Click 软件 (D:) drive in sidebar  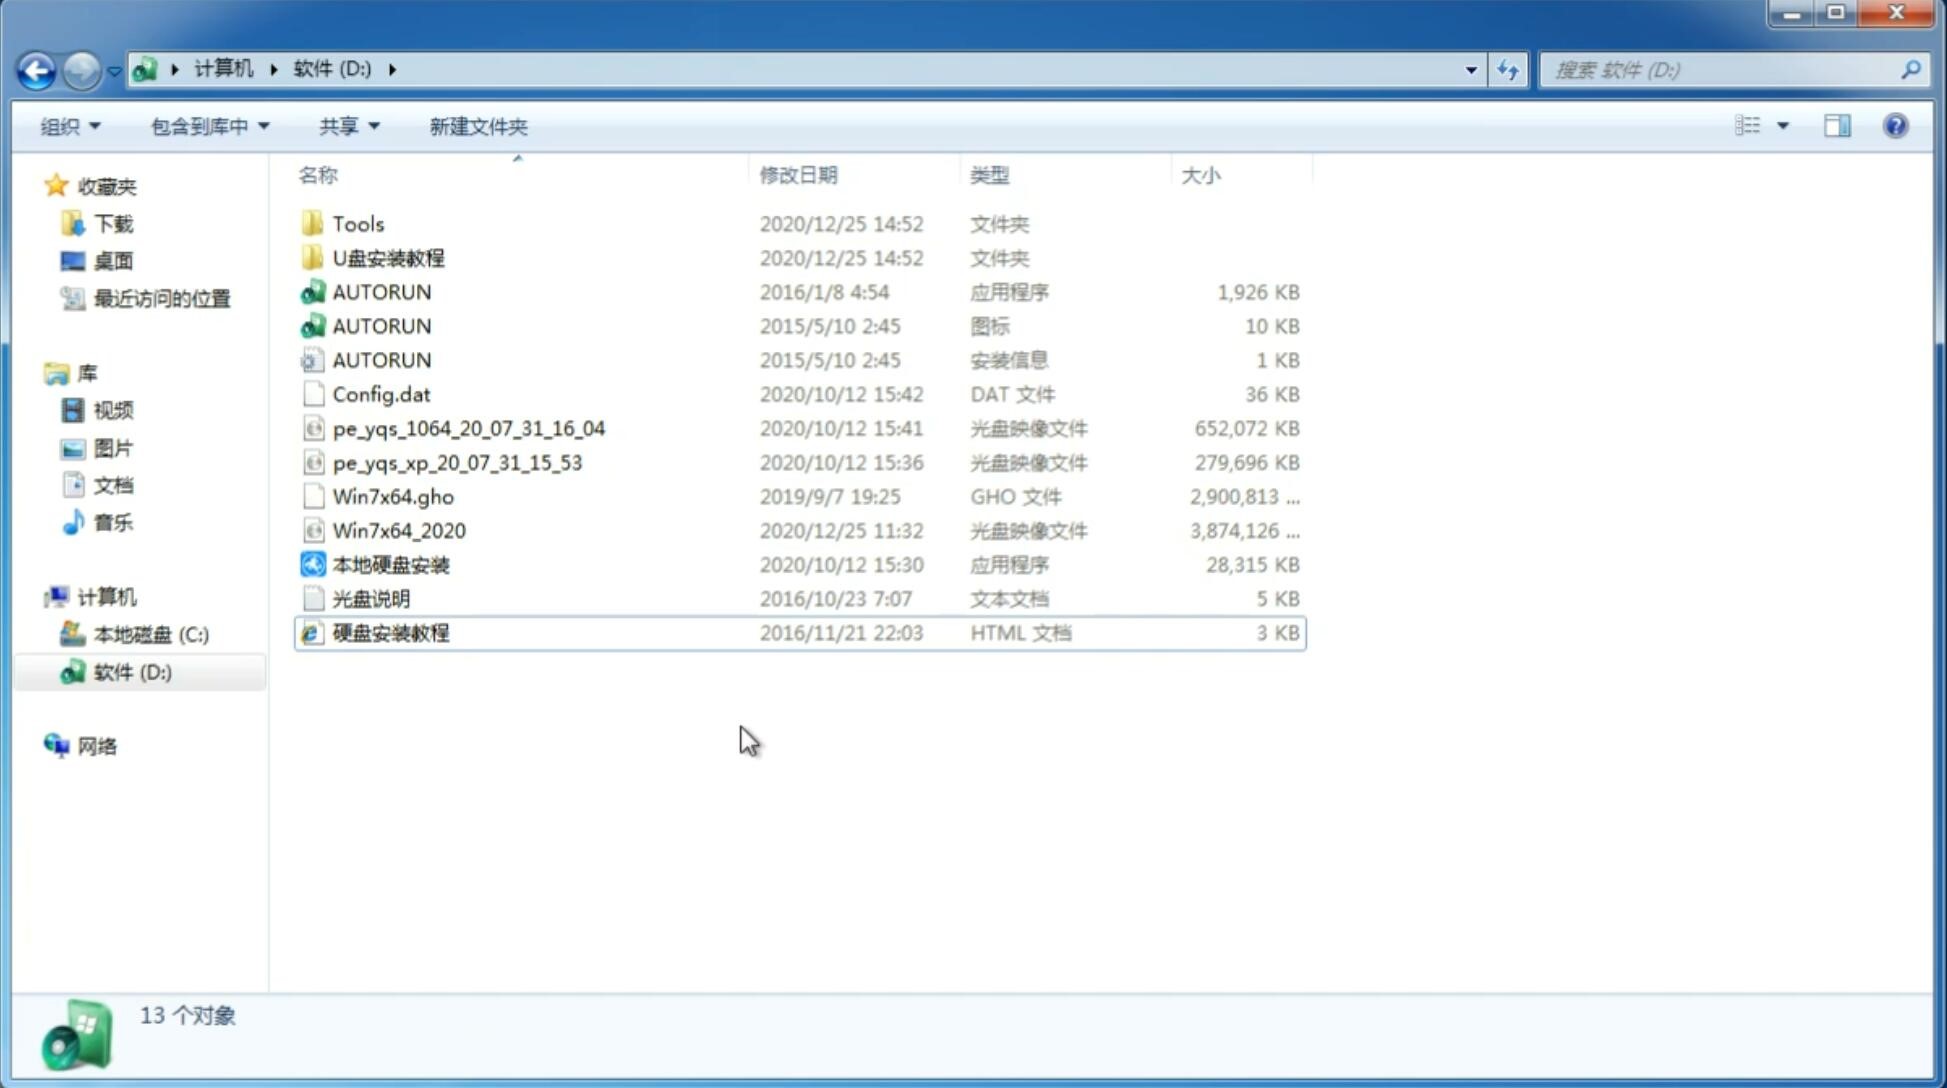click(132, 671)
